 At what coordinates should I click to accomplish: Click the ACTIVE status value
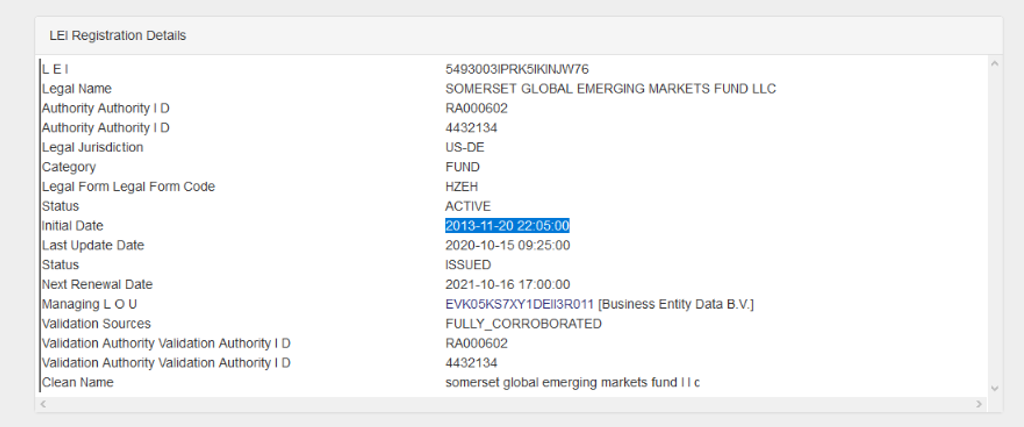468,206
